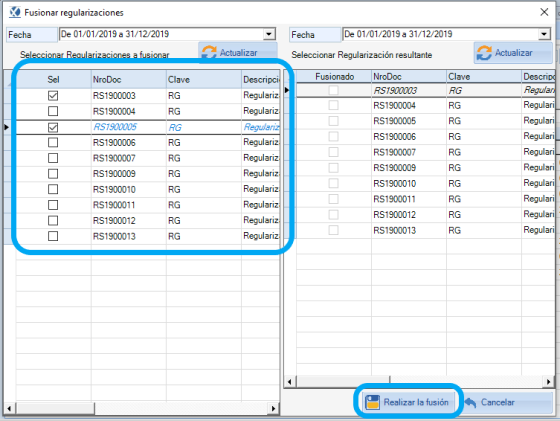Viewport: 560px width, 421px height.
Task: Click the right grid NroDoc column header
Action: [409, 76]
